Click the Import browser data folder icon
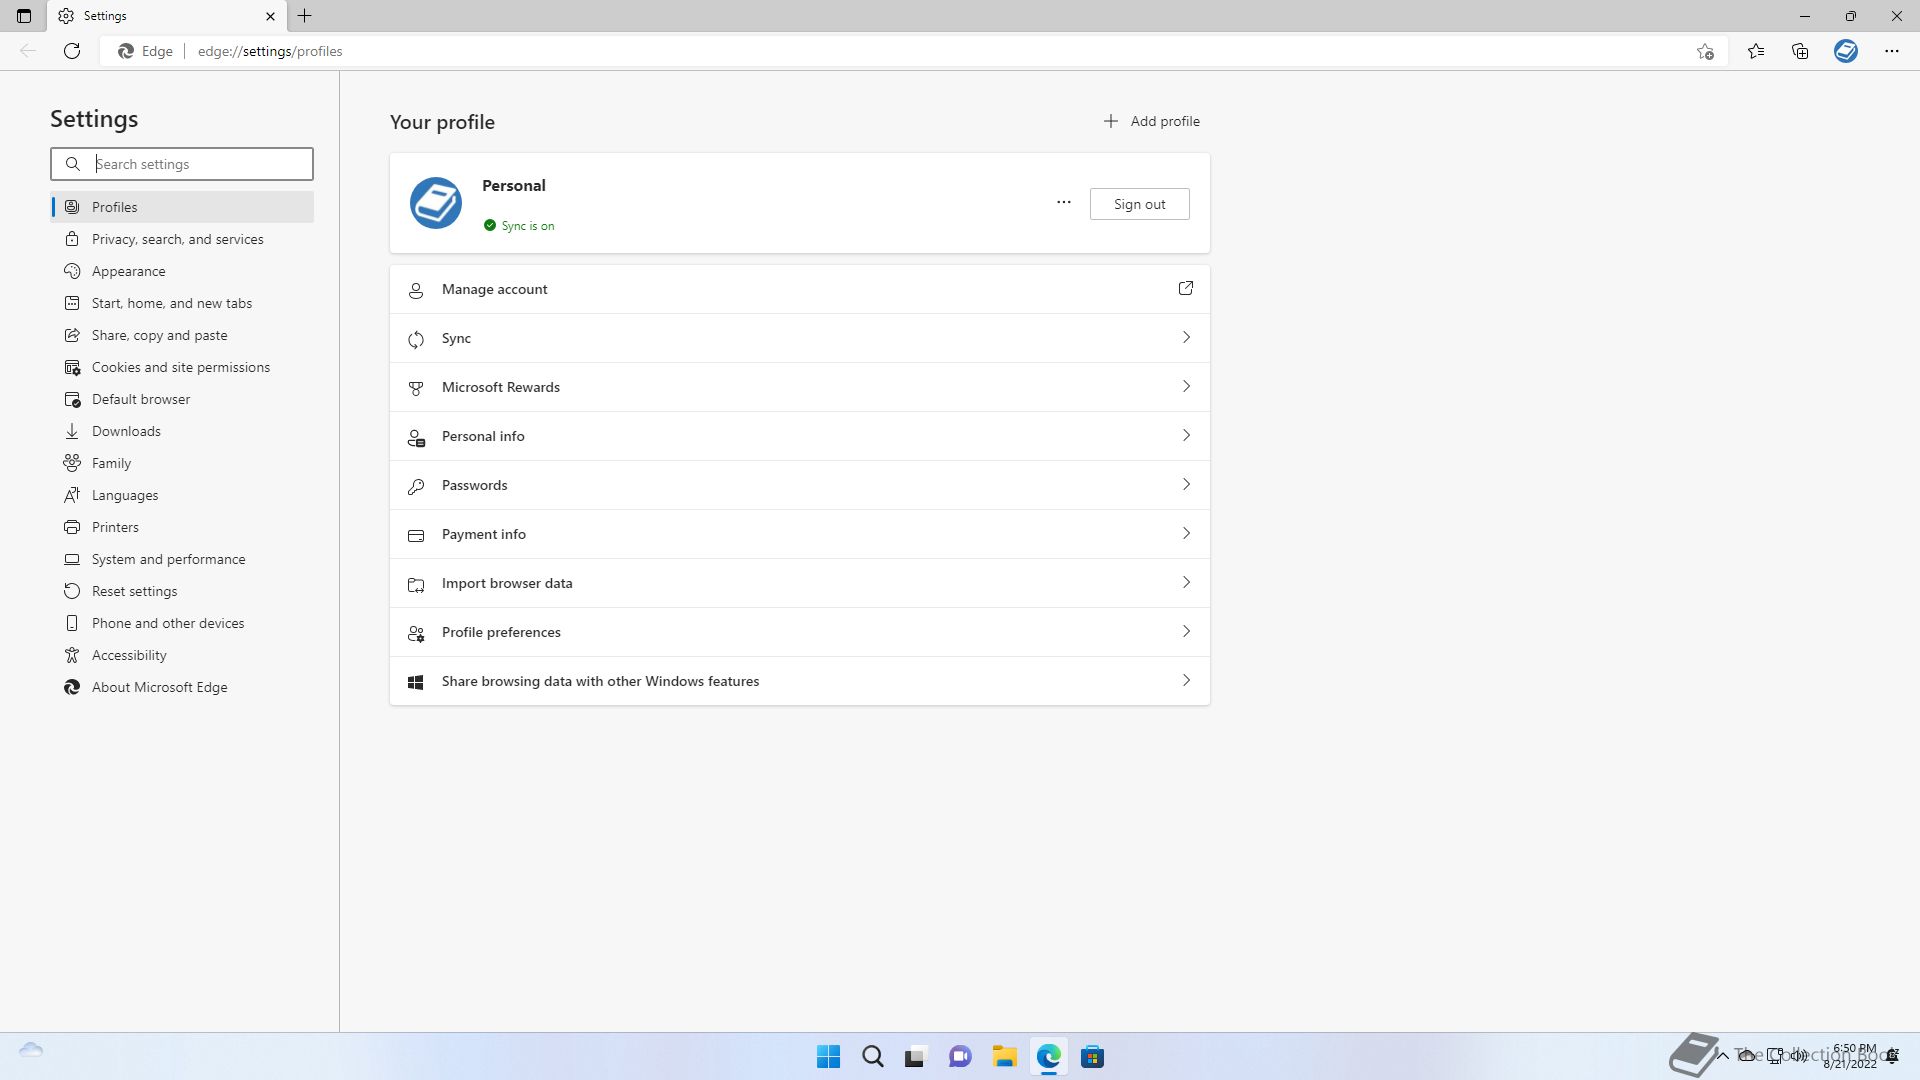1920x1080 pixels. coord(416,584)
